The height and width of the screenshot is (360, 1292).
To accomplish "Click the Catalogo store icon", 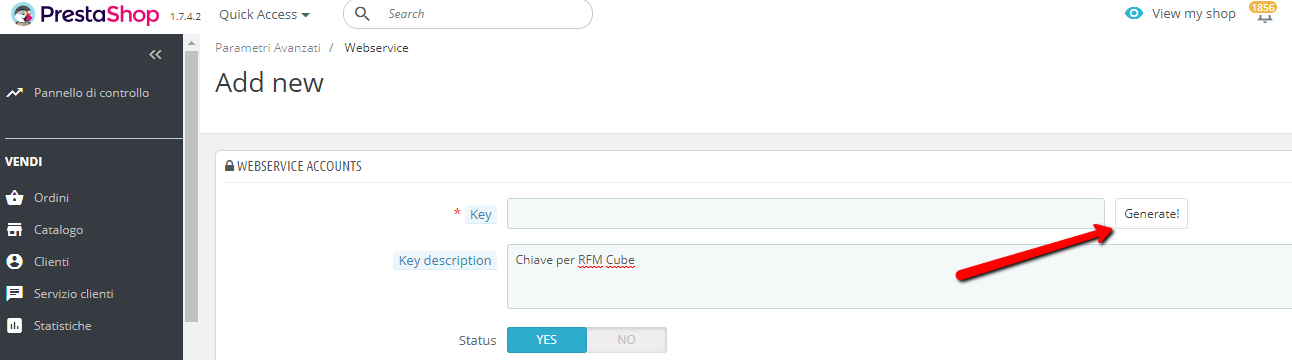I will coord(15,230).
